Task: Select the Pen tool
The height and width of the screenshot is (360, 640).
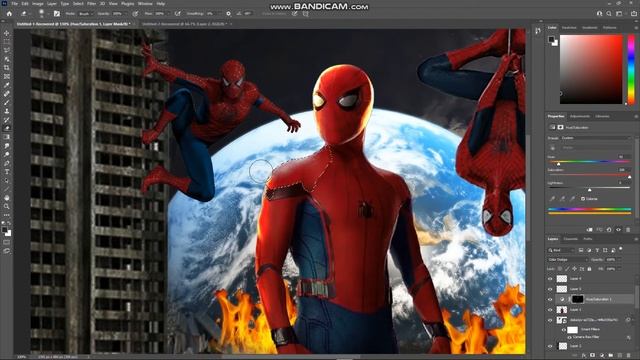Action: pyautogui.click(x=7, y=163)
